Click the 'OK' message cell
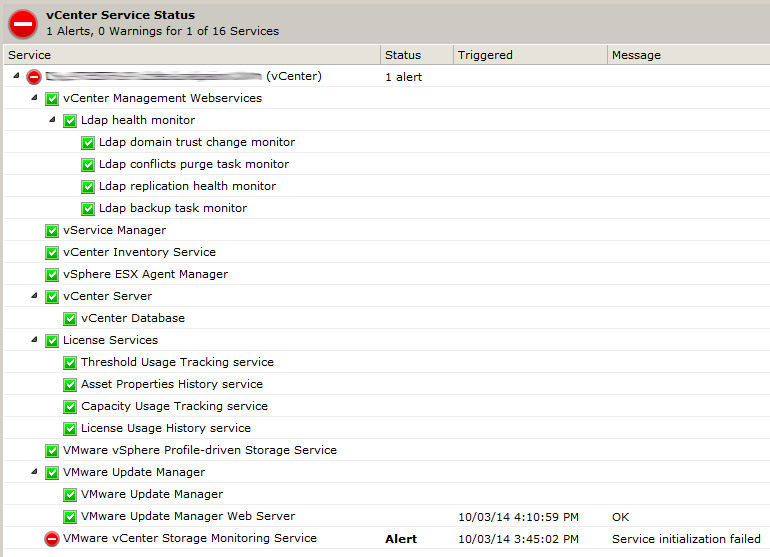Image resolution: width=770 pixels, height=557 pixels. (x=620, y=517)
